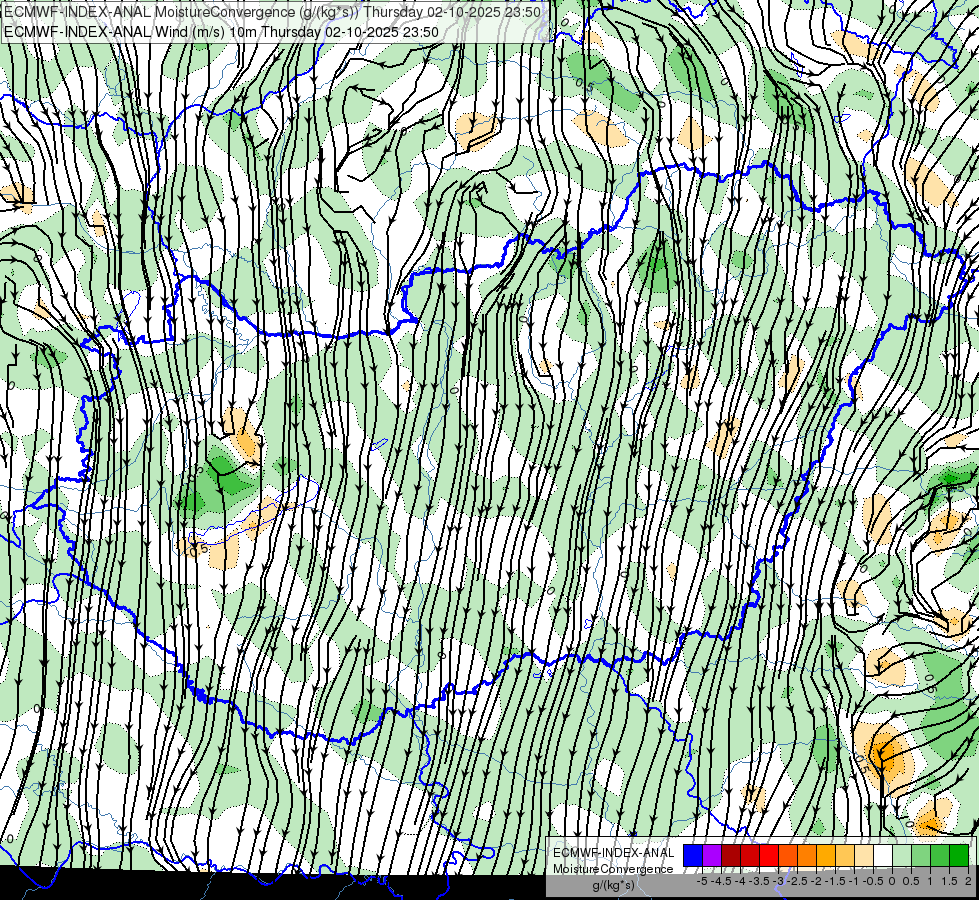Click the legend tick label -4
Viewport: 979px width, 900px height.
[x=740, y=881]
